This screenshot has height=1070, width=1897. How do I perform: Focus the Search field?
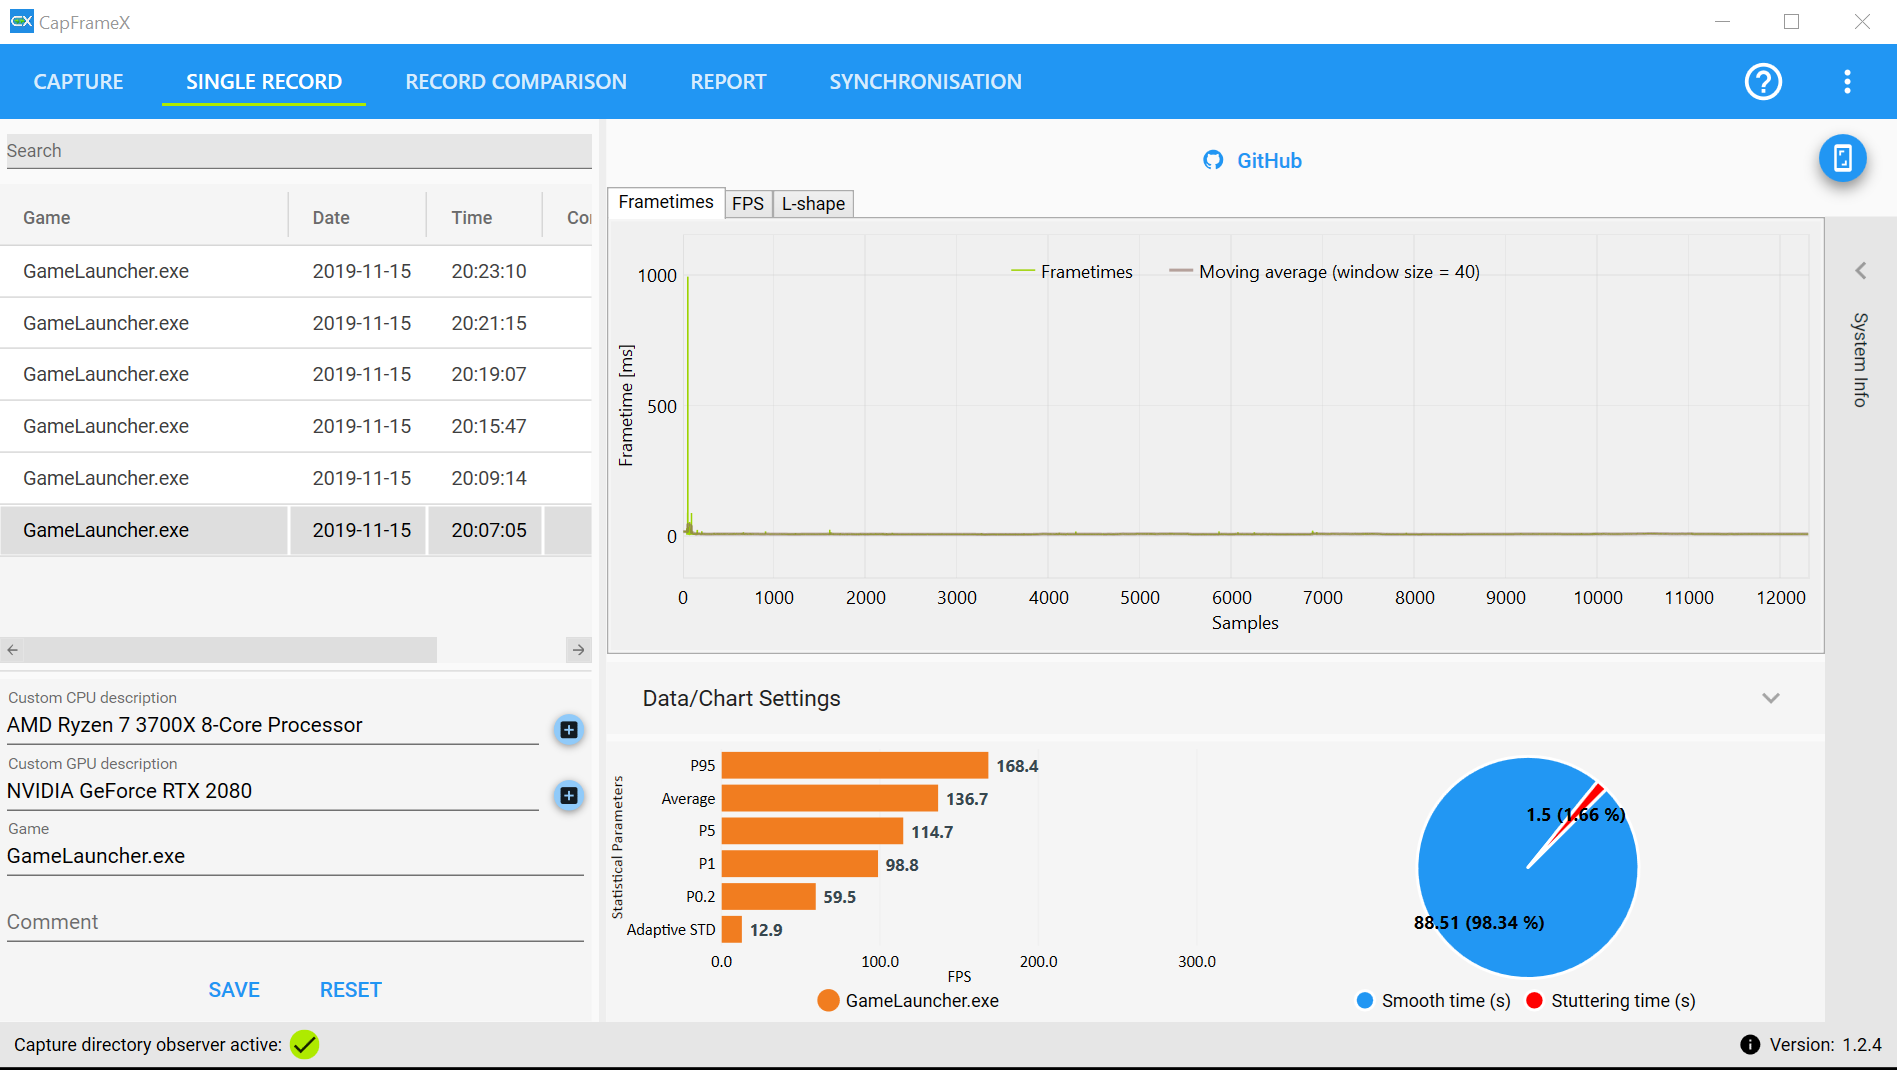299,151
